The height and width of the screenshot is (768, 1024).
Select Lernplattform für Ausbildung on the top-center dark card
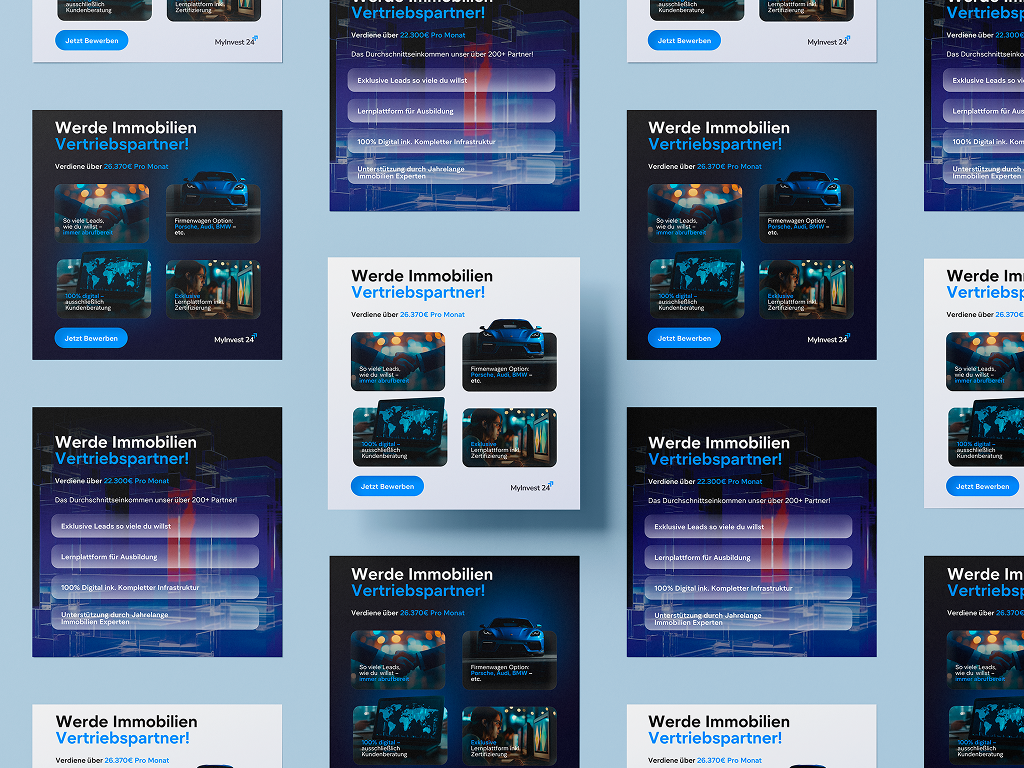coord(451,111)
